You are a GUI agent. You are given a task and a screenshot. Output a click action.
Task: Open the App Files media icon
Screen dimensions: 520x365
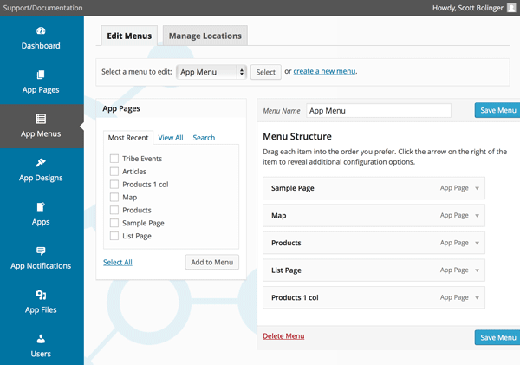[x=41, y=295]
